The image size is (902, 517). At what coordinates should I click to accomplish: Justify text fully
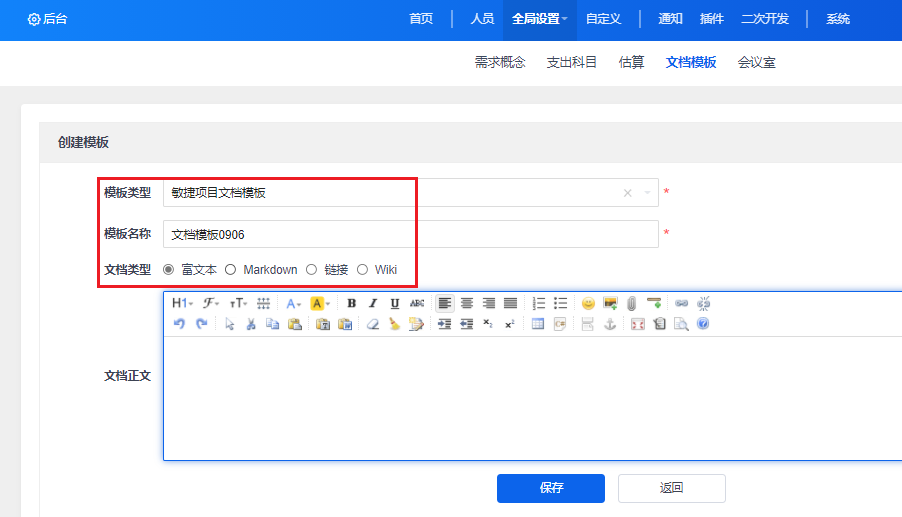point(510,303)
